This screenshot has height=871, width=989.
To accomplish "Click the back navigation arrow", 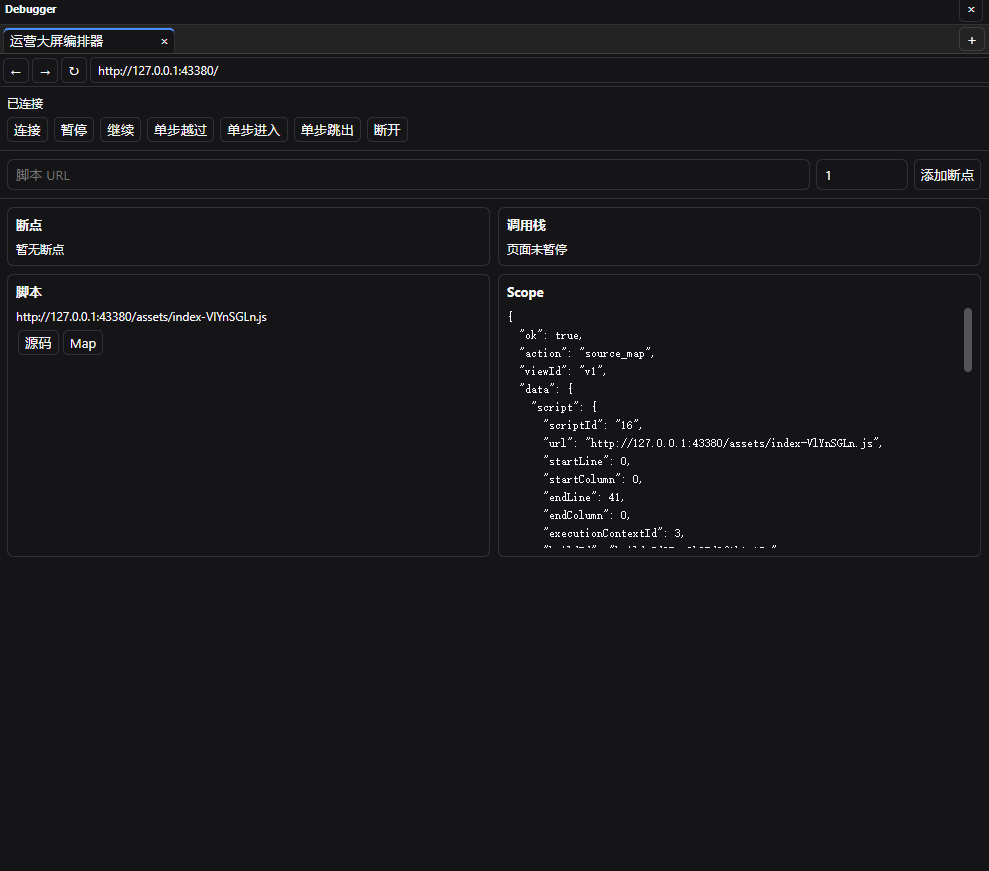I will pyautogui.click(x=16, y=71).
